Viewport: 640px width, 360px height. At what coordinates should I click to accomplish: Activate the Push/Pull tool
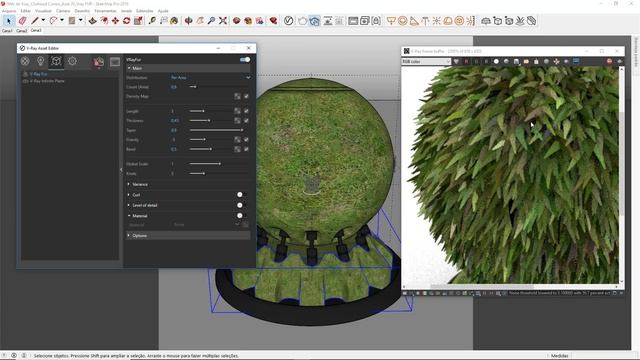pos(93,20)
